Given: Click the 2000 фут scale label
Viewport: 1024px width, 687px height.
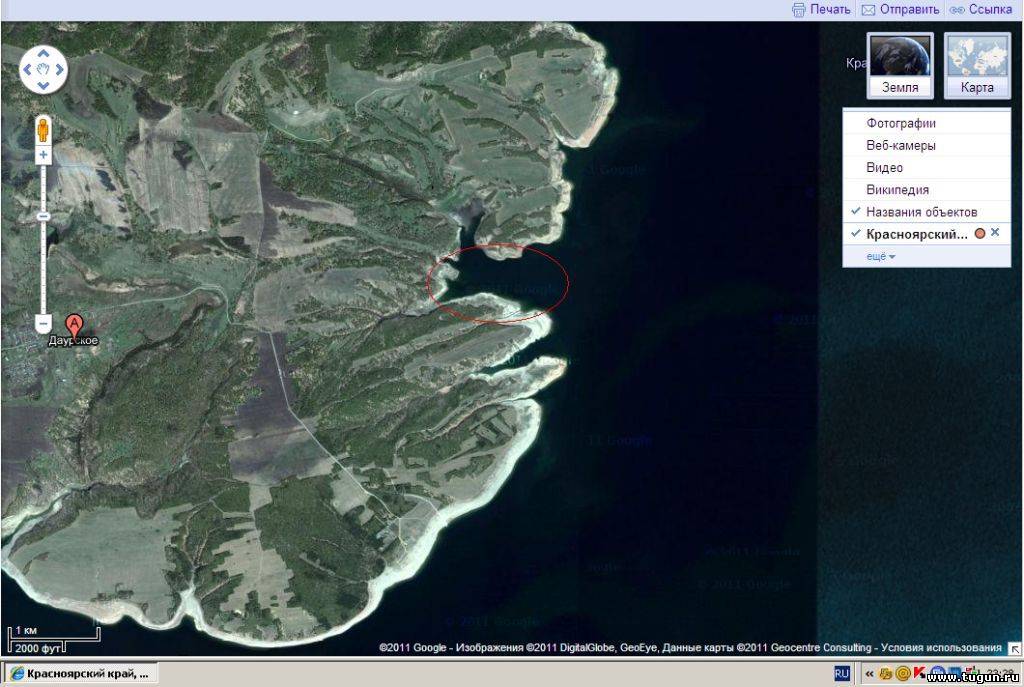Looking at the screenshot, I should click(37, 648).
